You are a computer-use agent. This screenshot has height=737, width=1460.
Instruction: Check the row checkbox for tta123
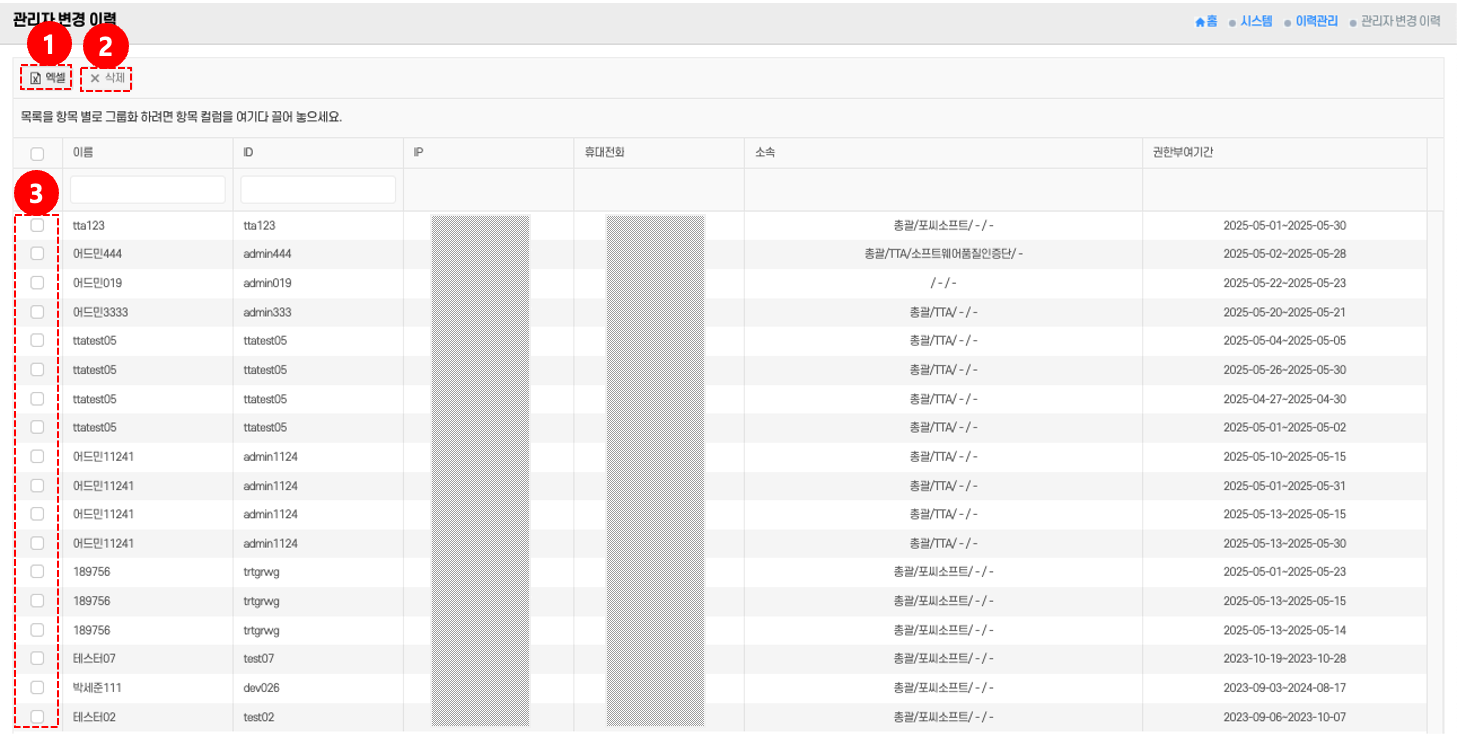click(x=37, y=225)
